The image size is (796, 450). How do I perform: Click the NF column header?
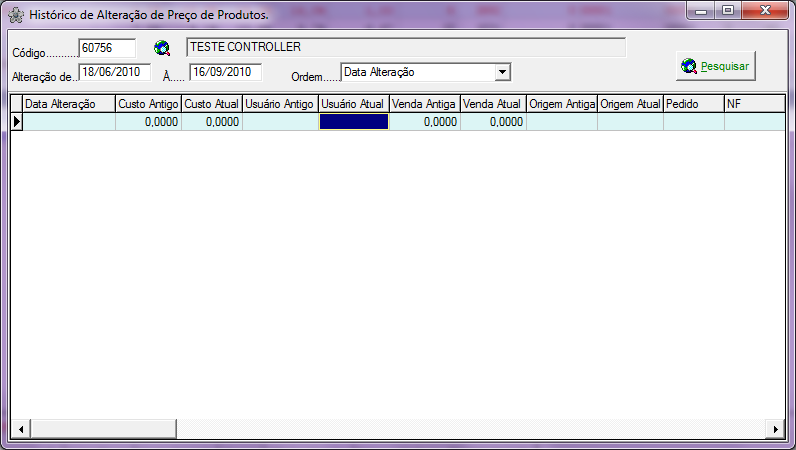point(755,104)
